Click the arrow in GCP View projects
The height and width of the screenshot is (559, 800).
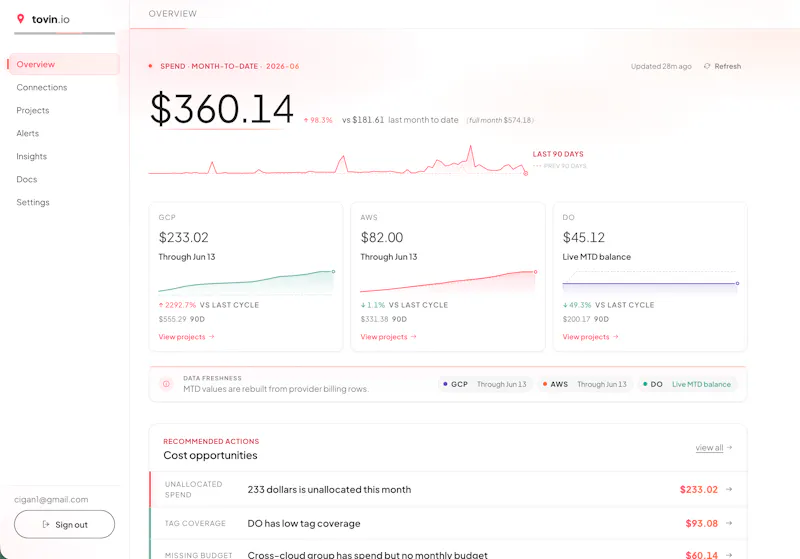pyautogui.click(x=212, y=337)
